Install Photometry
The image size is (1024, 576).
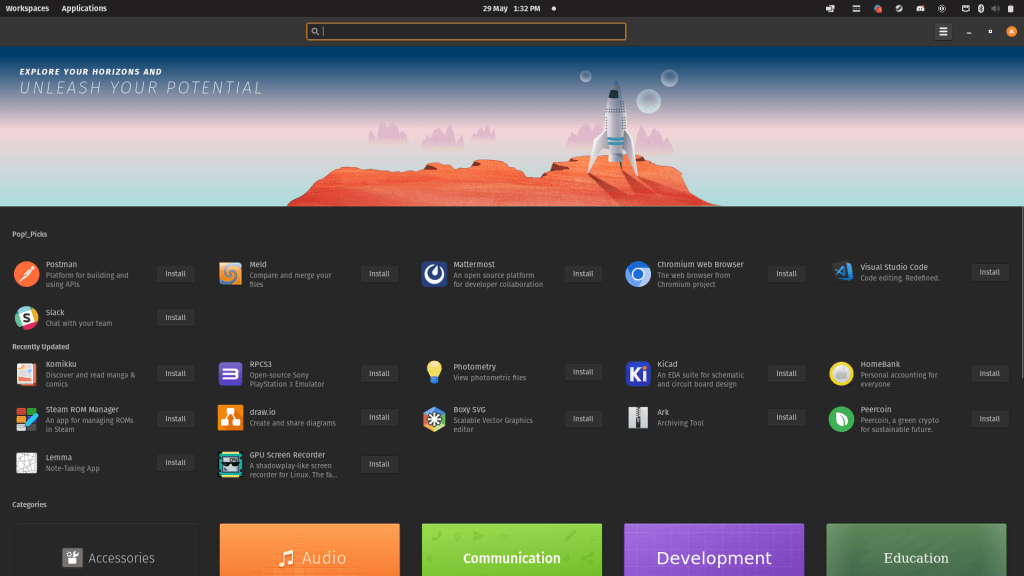(x=583, y=372)
